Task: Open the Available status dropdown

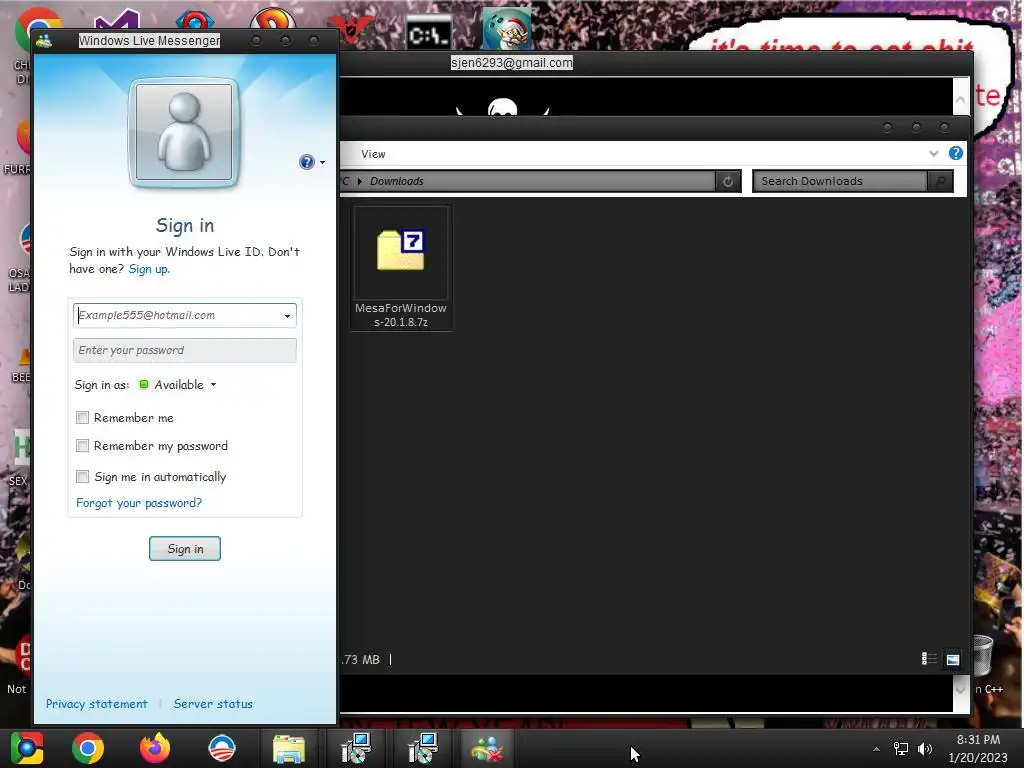Action: (178, 385)
